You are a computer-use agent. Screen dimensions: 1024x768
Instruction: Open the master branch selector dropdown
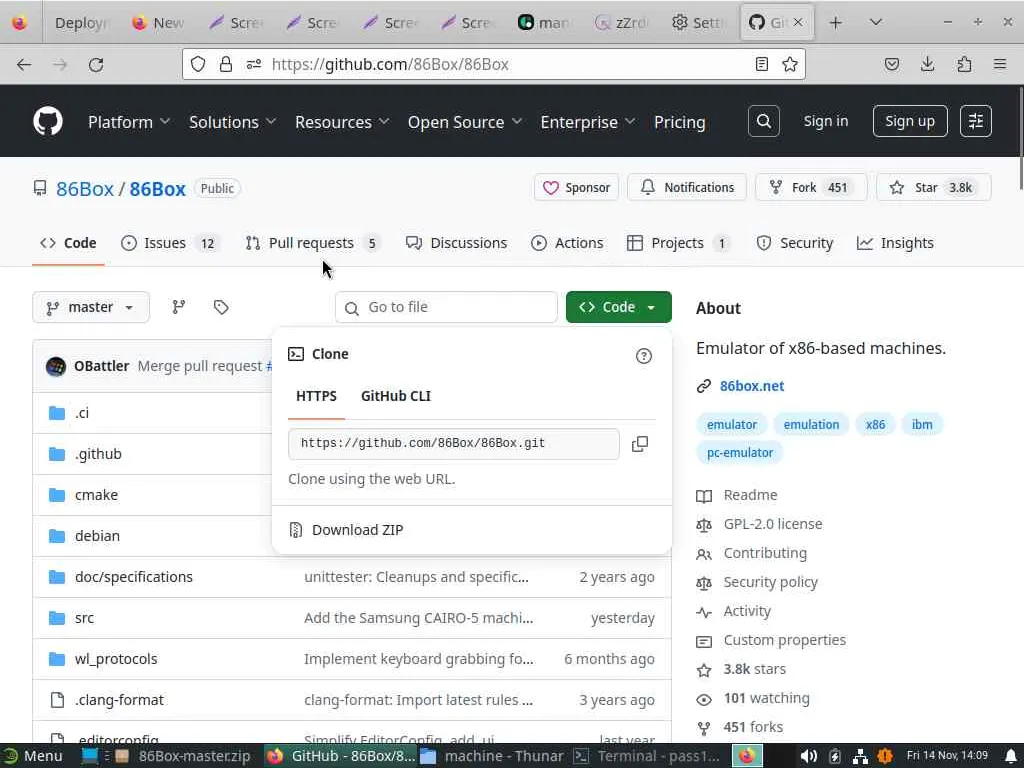[91, 307]
